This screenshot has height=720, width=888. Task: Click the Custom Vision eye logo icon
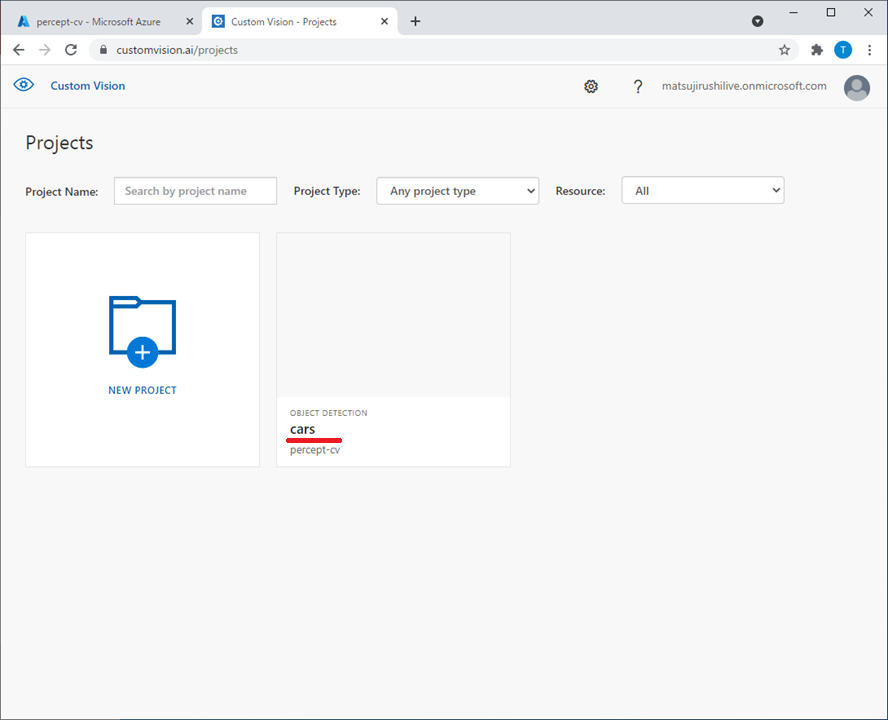[x=23, y=85]
